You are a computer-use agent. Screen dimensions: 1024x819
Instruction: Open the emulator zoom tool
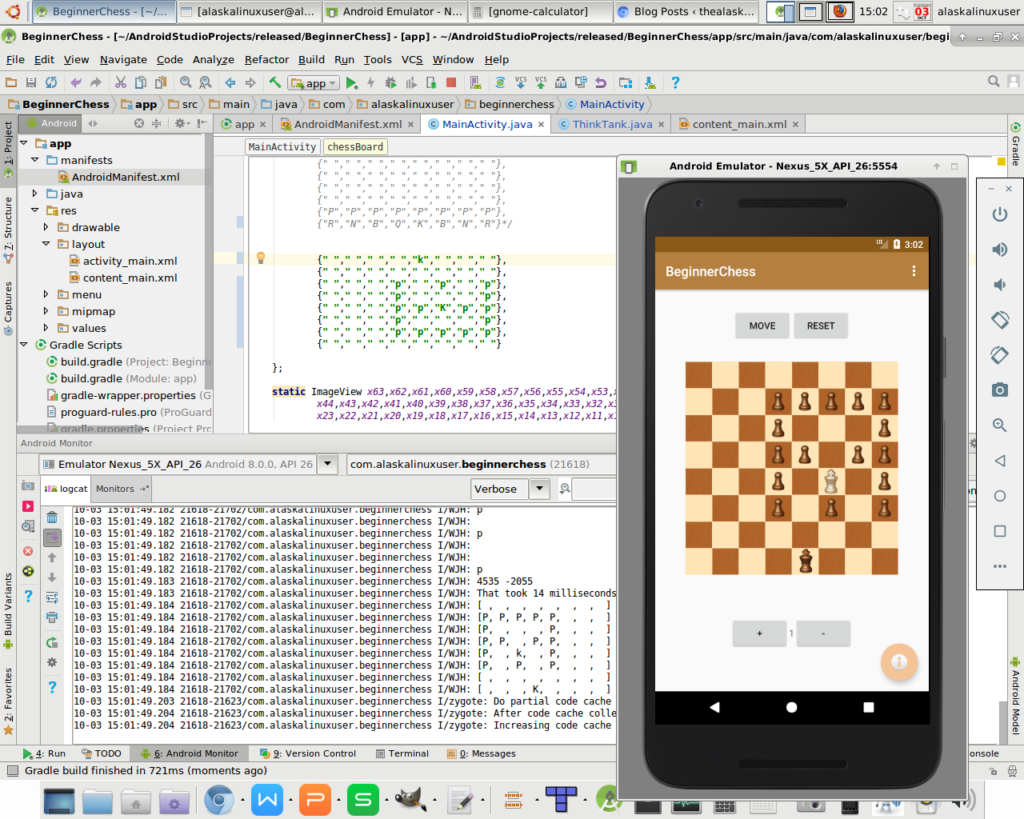pos(999,425)
